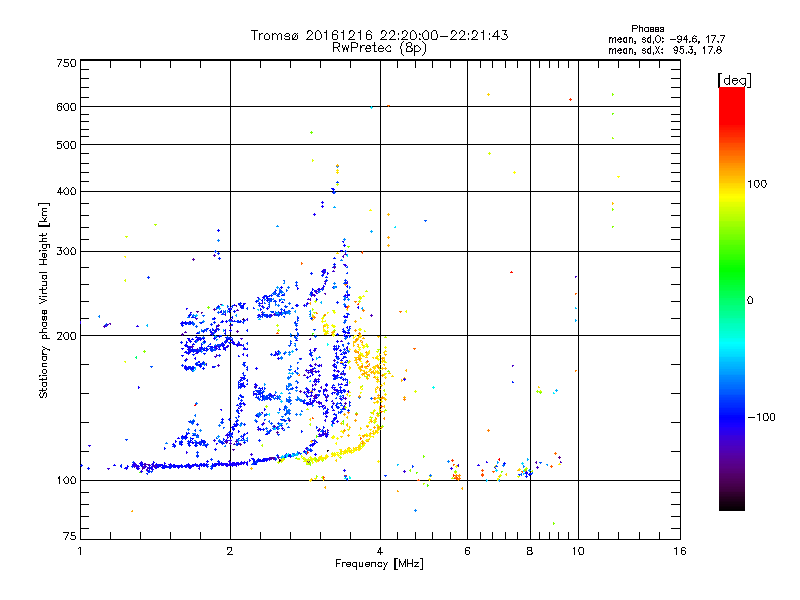Click colorbar tick label '-100'
This screenshot has height=600, width=800.
[761, 417]
